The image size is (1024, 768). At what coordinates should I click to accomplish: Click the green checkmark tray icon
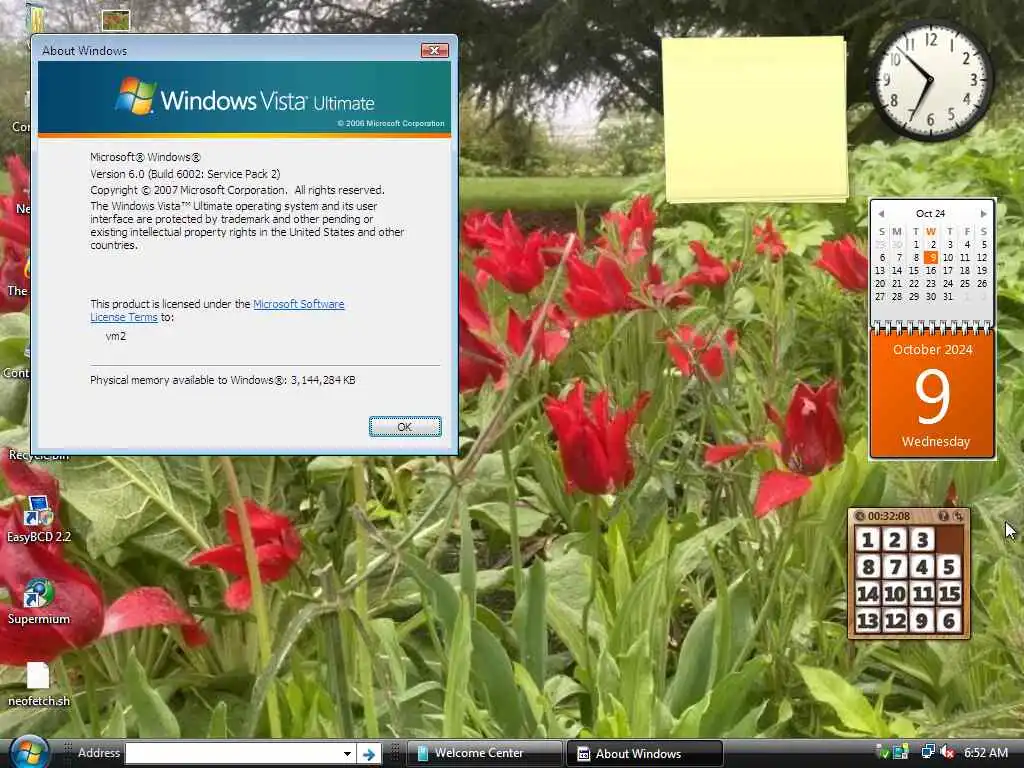point(882,752)
